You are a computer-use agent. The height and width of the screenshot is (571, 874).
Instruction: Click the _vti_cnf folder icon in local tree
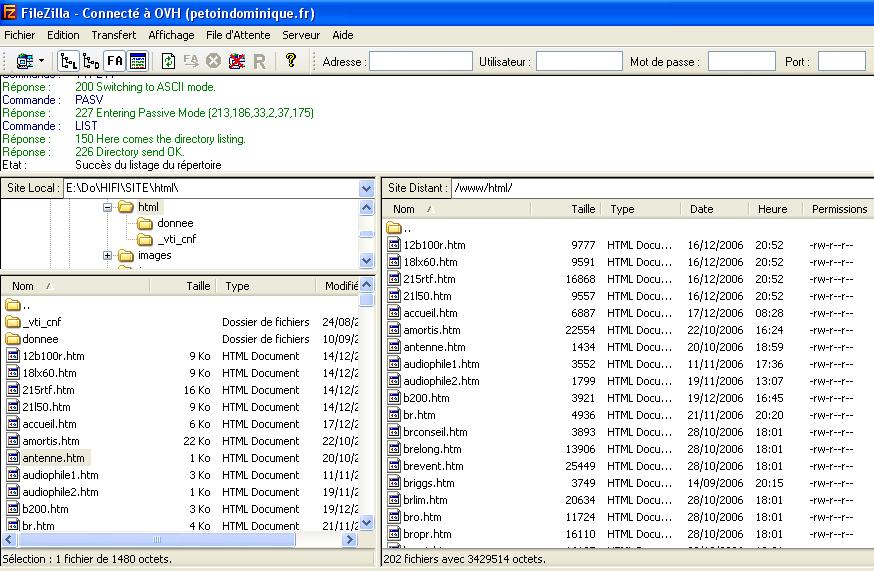coord(145,240)
